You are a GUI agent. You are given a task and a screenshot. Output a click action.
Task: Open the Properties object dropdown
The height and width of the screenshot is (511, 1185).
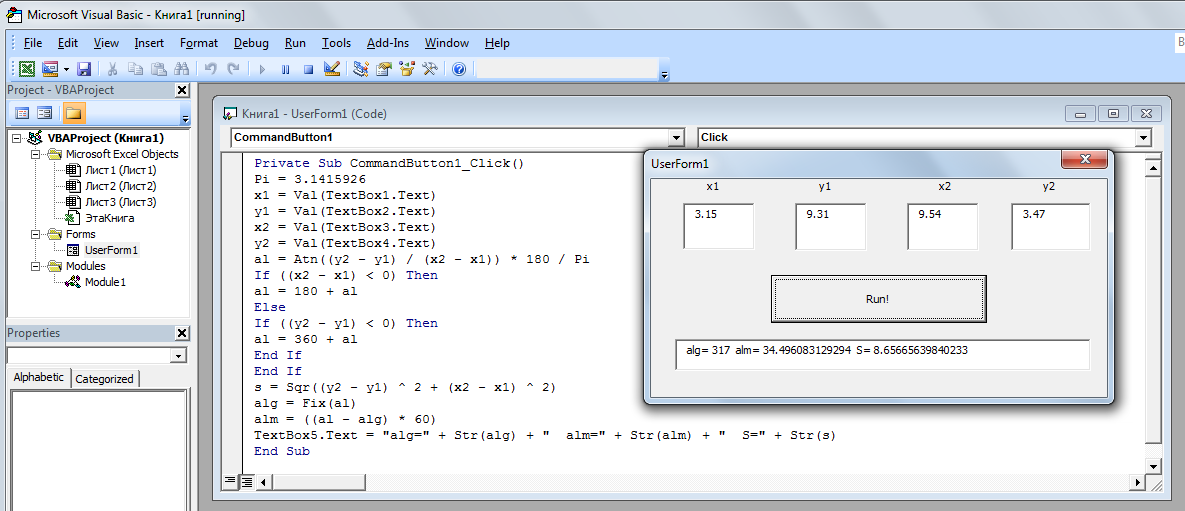click(x=179, y=355)
